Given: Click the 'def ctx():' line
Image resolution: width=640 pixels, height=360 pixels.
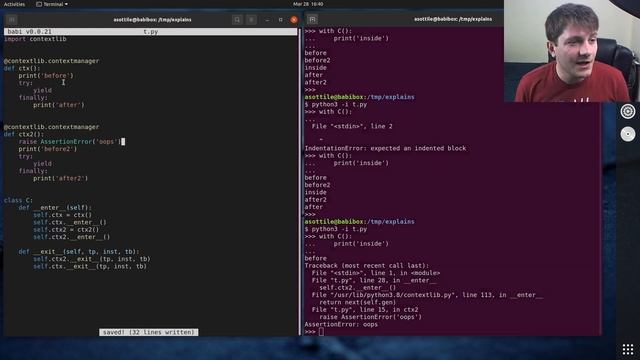Looking at the screenshot, I should click(x=22, y=68).
